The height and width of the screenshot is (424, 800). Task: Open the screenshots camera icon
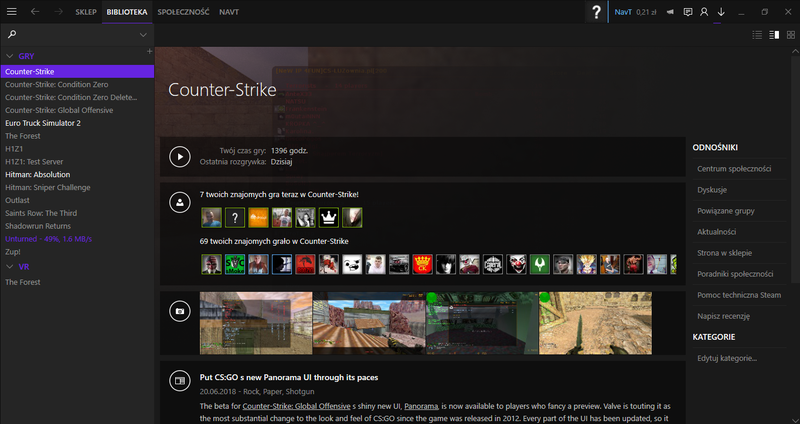tap(179, 311)
